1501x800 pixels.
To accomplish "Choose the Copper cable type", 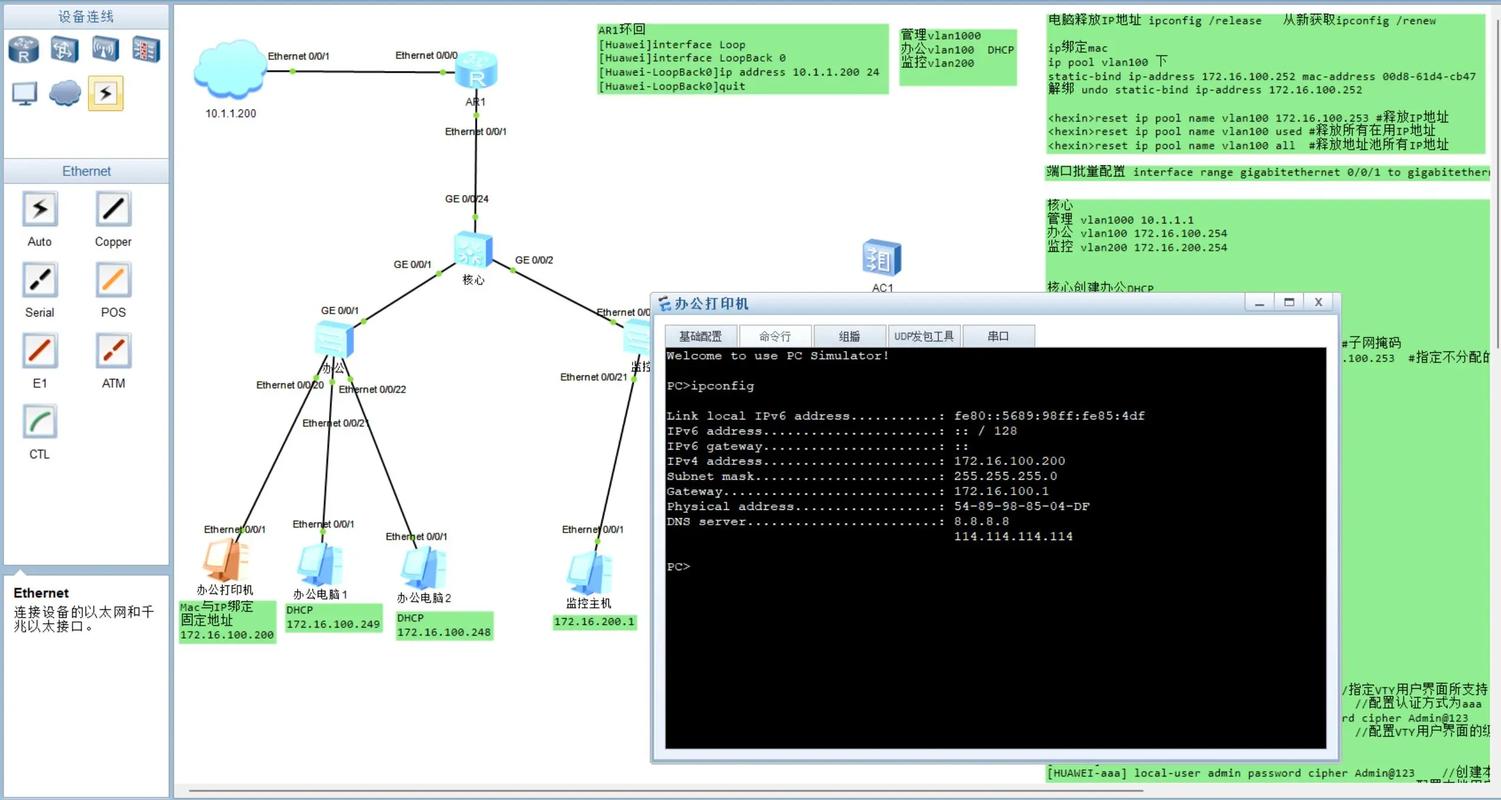I will pos(113,210).
